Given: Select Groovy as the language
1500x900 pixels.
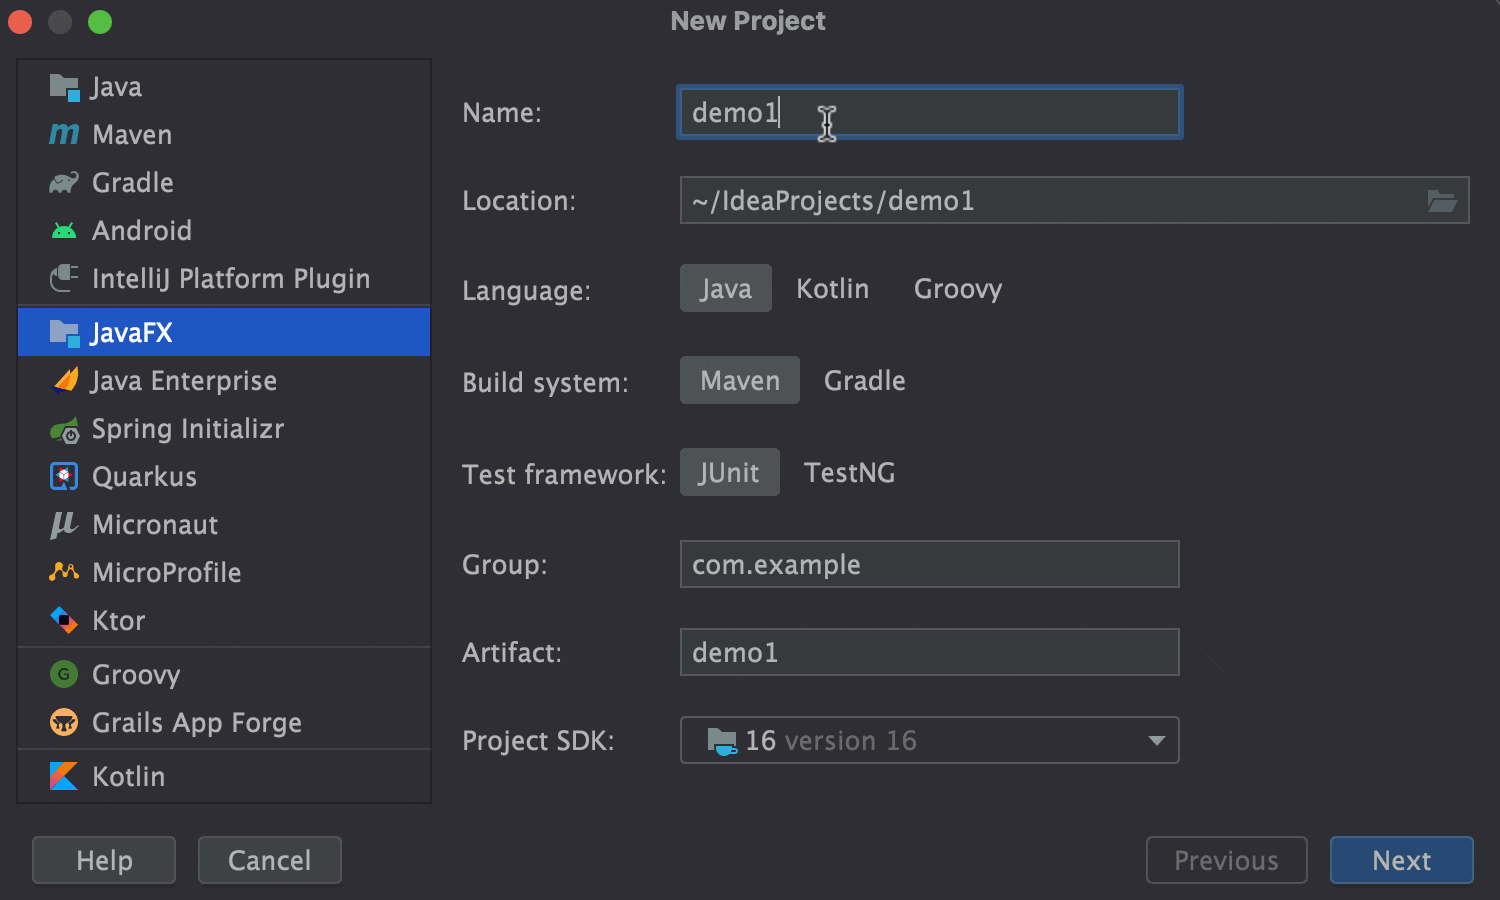Looking at the screenshot, I should (957, 289).
